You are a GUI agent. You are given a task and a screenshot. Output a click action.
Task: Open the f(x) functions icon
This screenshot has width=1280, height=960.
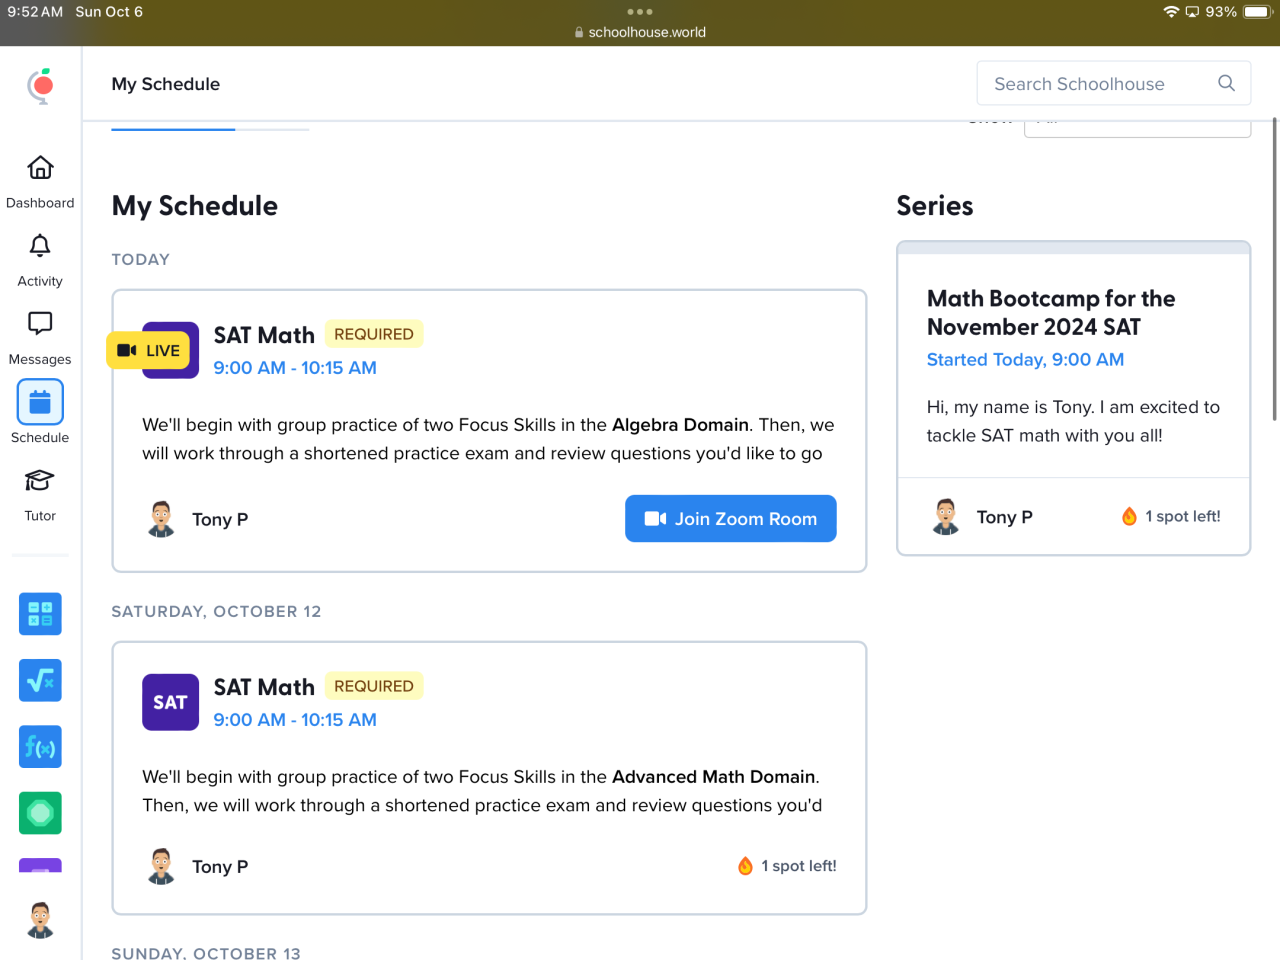[40, 747]
